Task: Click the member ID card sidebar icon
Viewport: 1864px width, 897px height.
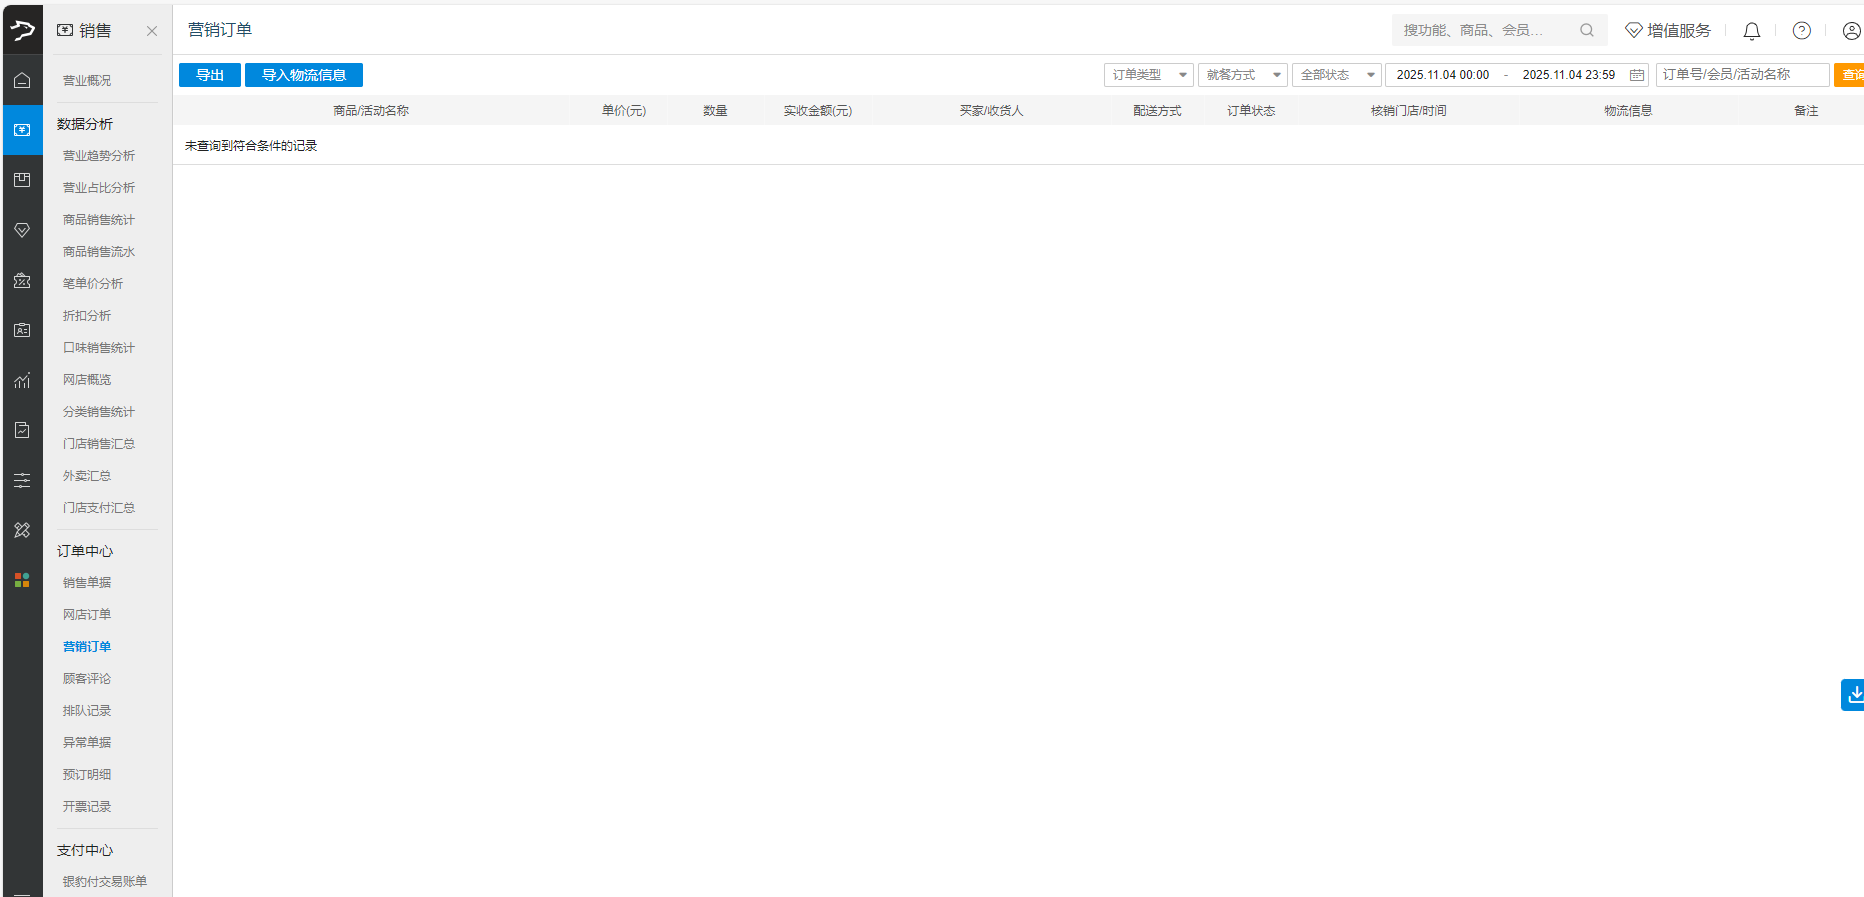Action: tap(22, 330)
